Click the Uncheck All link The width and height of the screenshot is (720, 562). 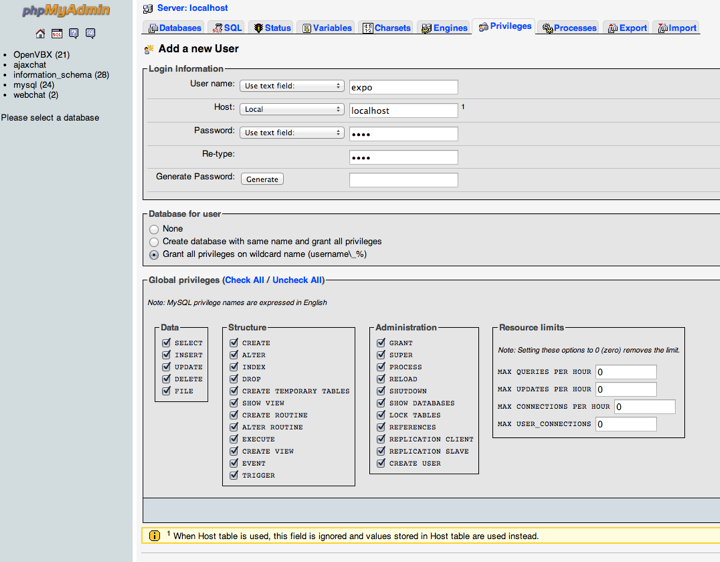click(297, 280)
